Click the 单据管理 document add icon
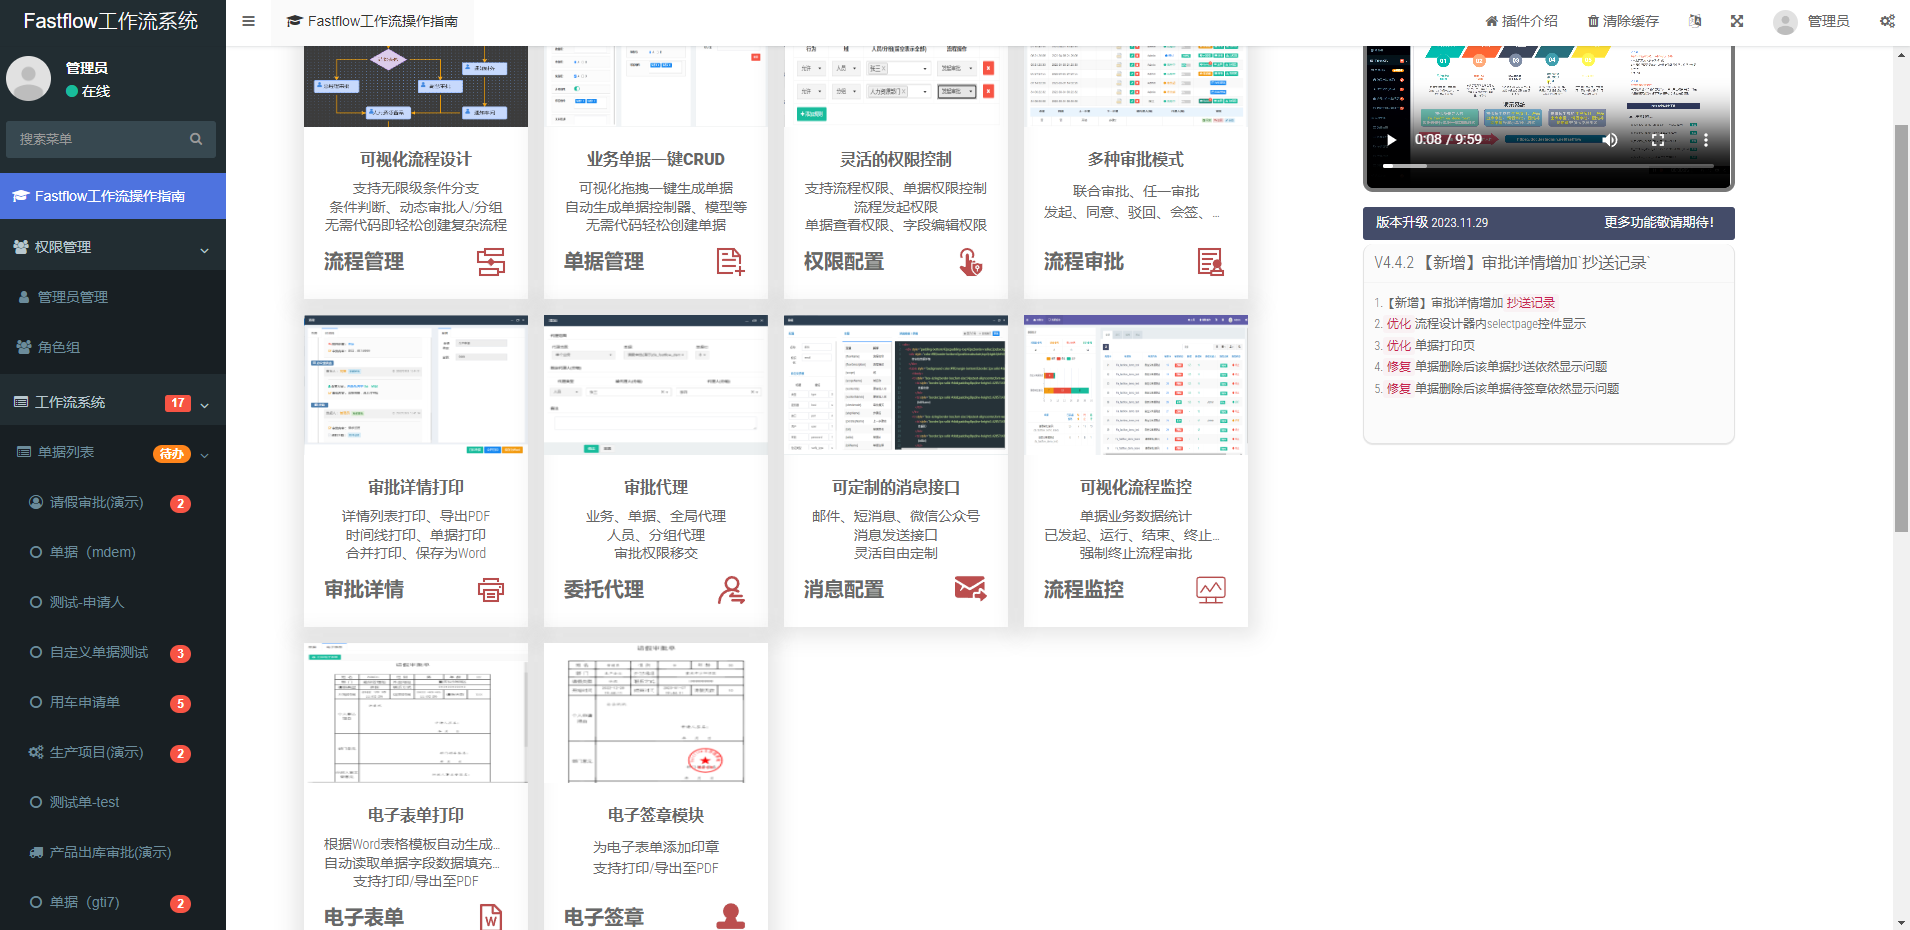Image resolution: width=1910 pixels, height=930 pixels. tap(731, 262)
